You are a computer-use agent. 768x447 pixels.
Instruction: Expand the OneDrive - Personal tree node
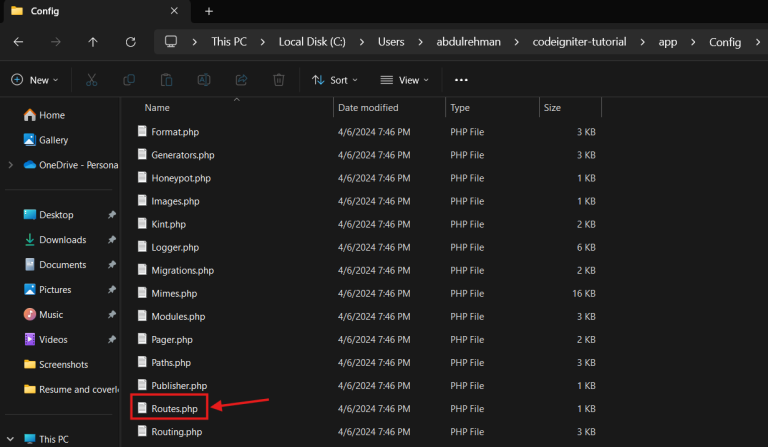click(10, 165)
